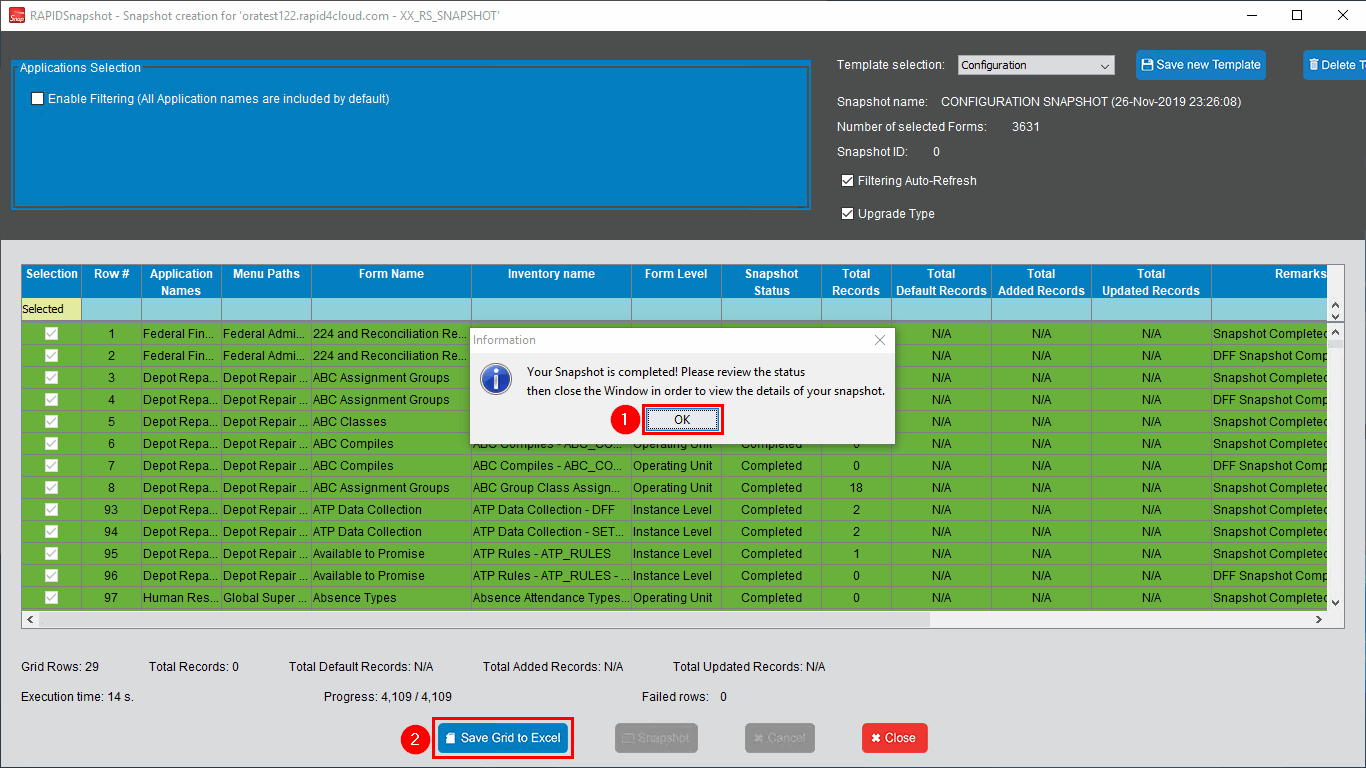
Task: Sort by Total Default Records header
Action: pos(942,282)
